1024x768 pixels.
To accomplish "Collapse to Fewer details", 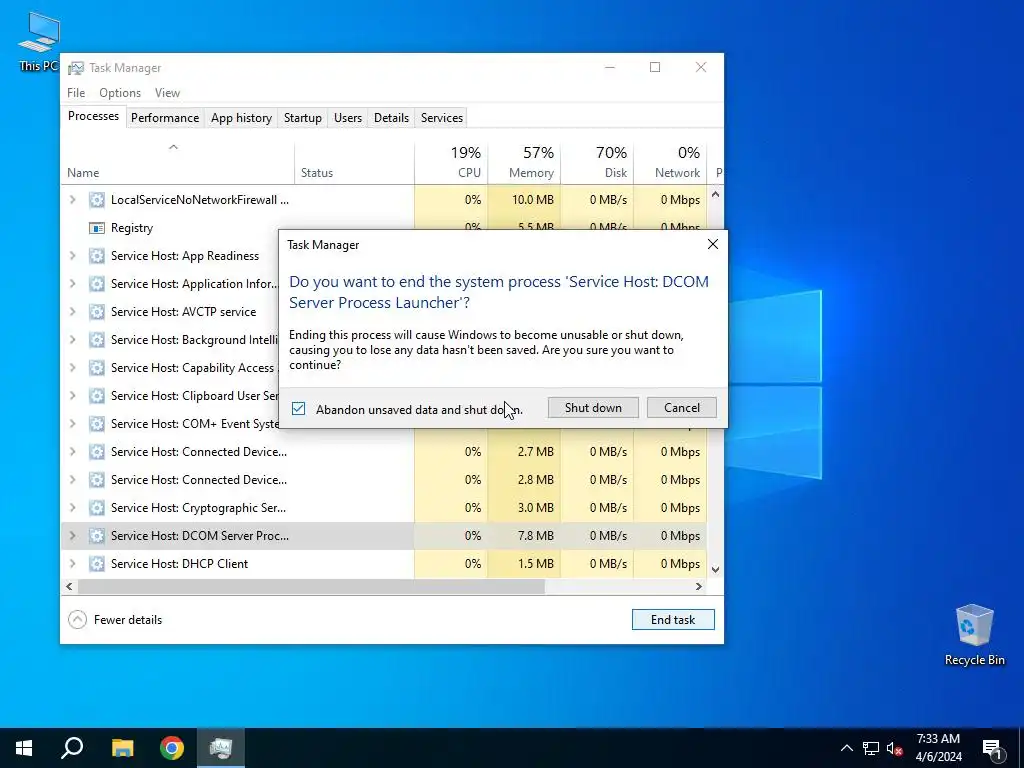I will (115, 620).
